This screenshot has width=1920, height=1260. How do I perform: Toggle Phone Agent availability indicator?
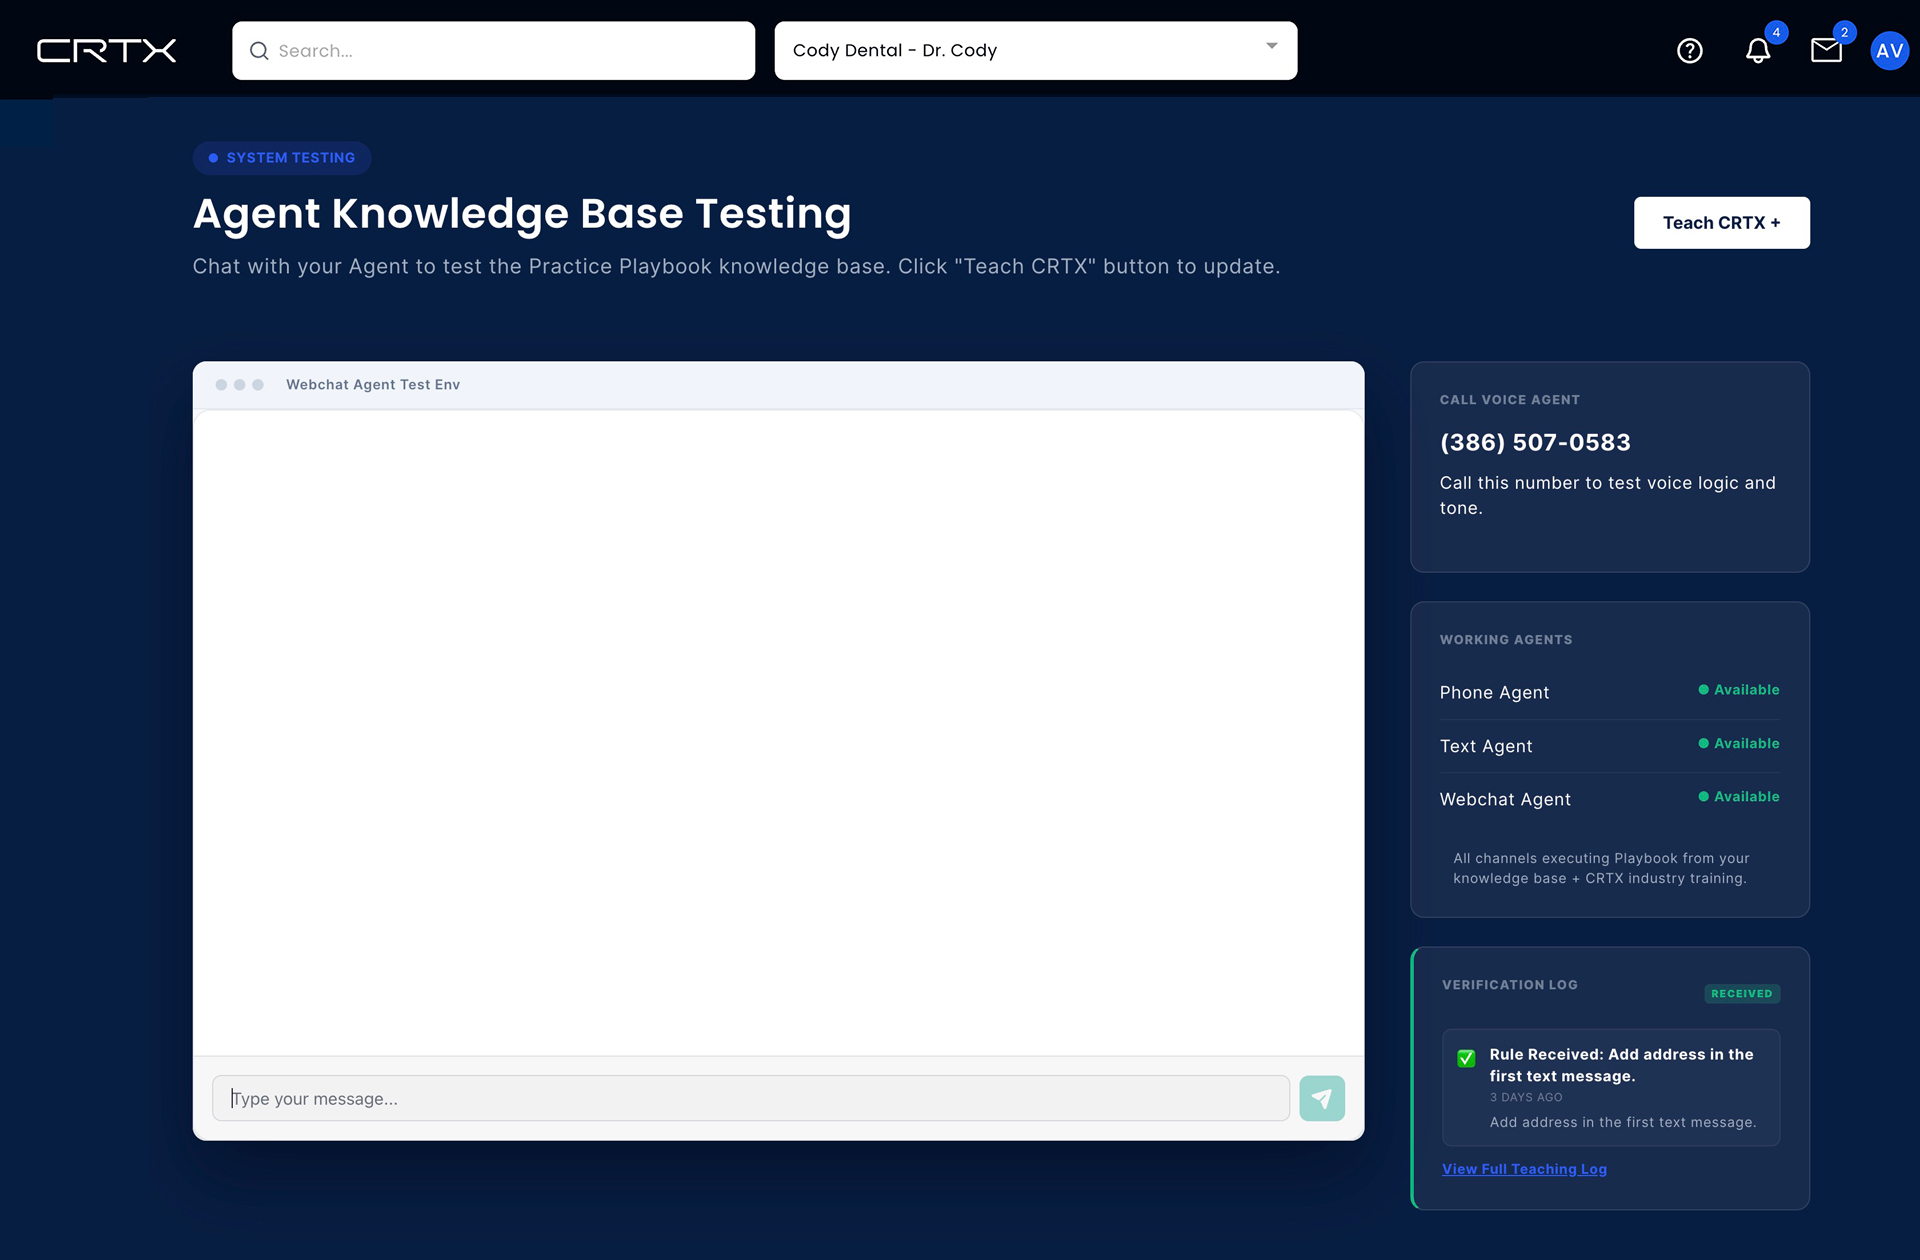pyautogui.click(x=1705, y=690)
